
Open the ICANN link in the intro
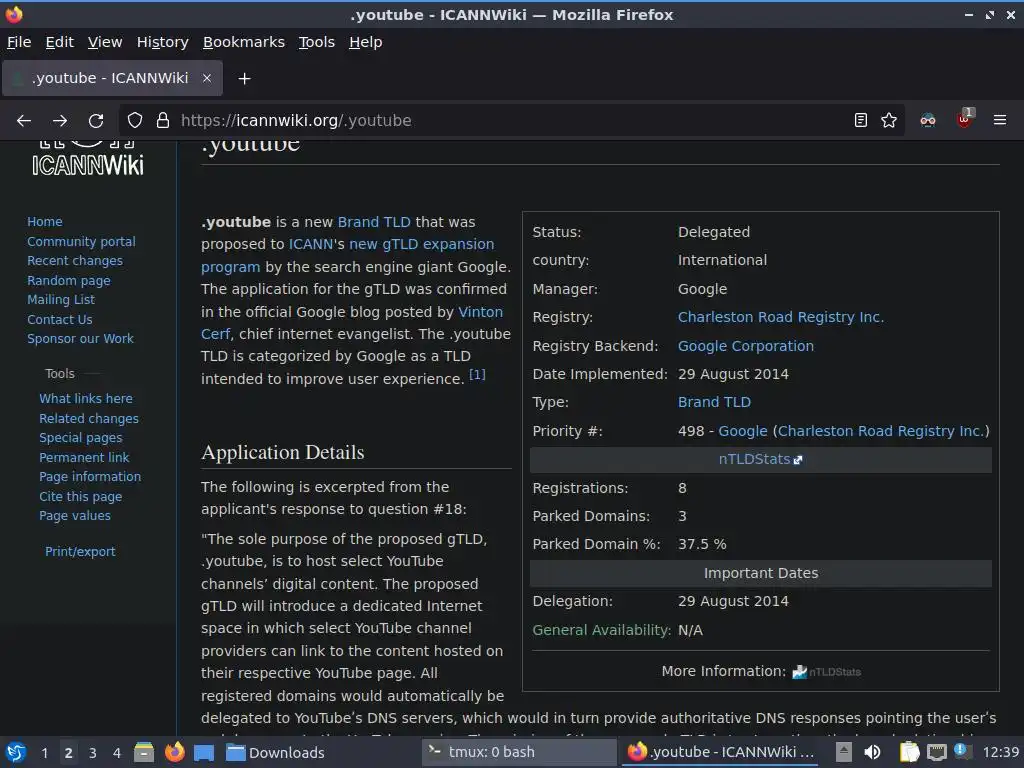311,244
